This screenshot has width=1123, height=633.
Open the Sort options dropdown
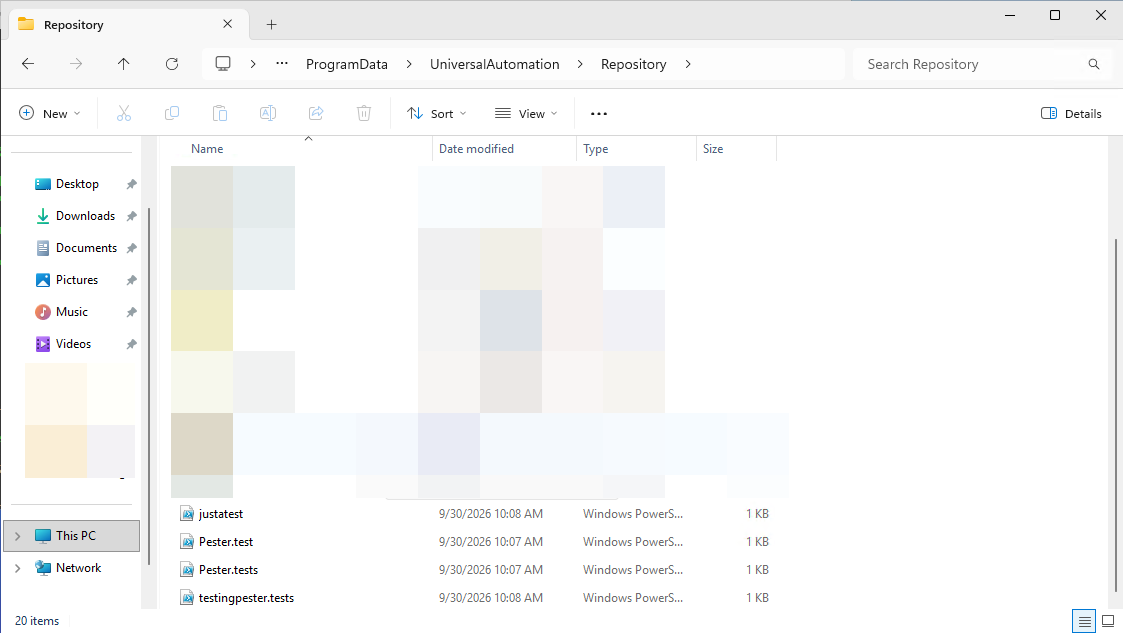[437, 113]
